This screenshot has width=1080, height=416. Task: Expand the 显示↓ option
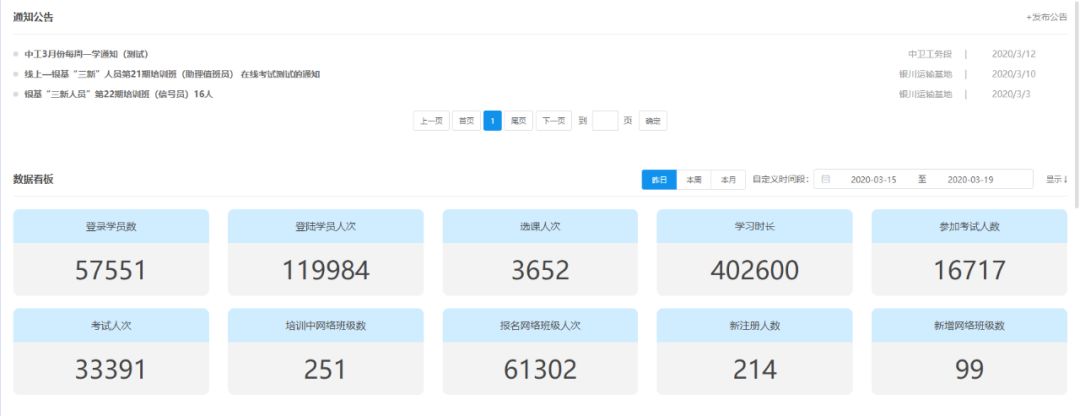coord(1057,179)
